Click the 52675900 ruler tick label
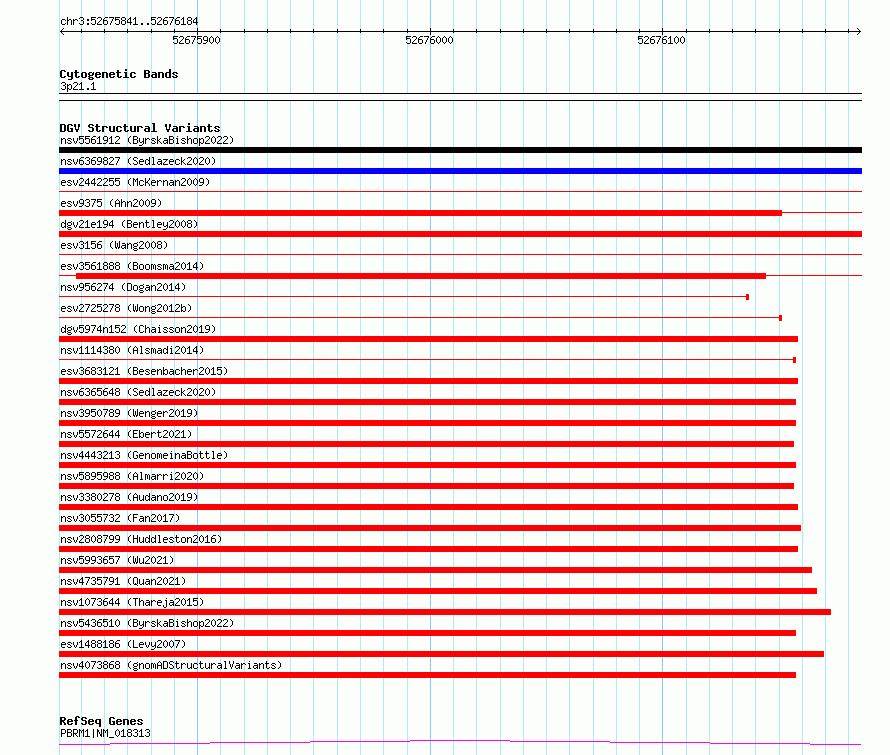Image resolution: width=890 pixels, height=755 pixels. click(196, 40)
